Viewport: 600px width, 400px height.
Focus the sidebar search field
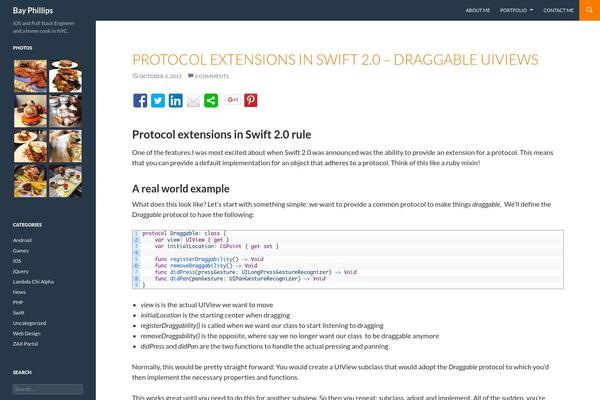[48, 389]
